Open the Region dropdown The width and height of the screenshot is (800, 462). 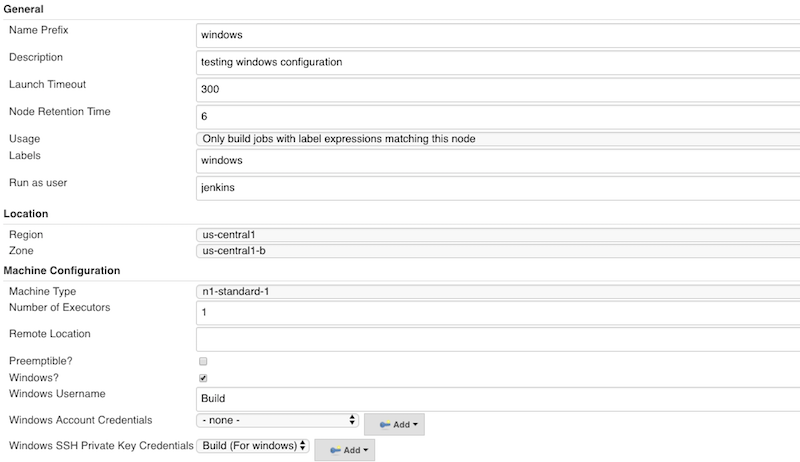[x=497, y=235]
